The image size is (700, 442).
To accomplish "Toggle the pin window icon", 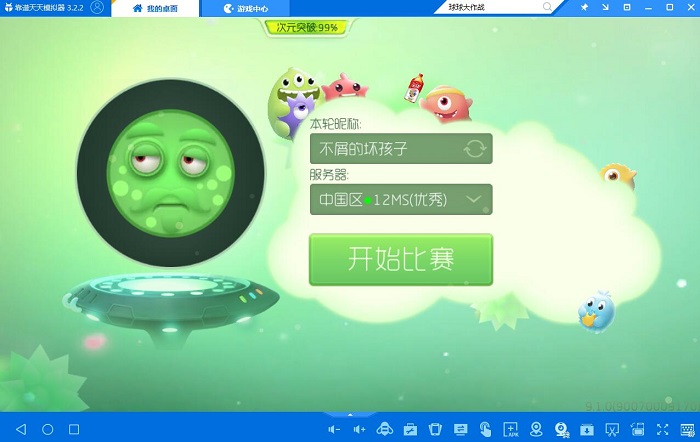I will coord(584,7).
